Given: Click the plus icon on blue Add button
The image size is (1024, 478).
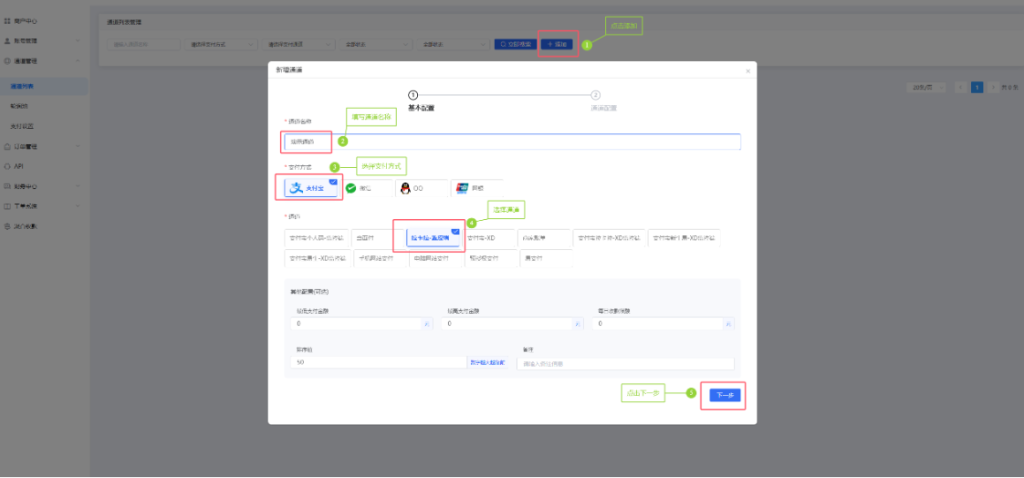Looking at the screenshot, I should pyautogui.click(x=549, y=44).
